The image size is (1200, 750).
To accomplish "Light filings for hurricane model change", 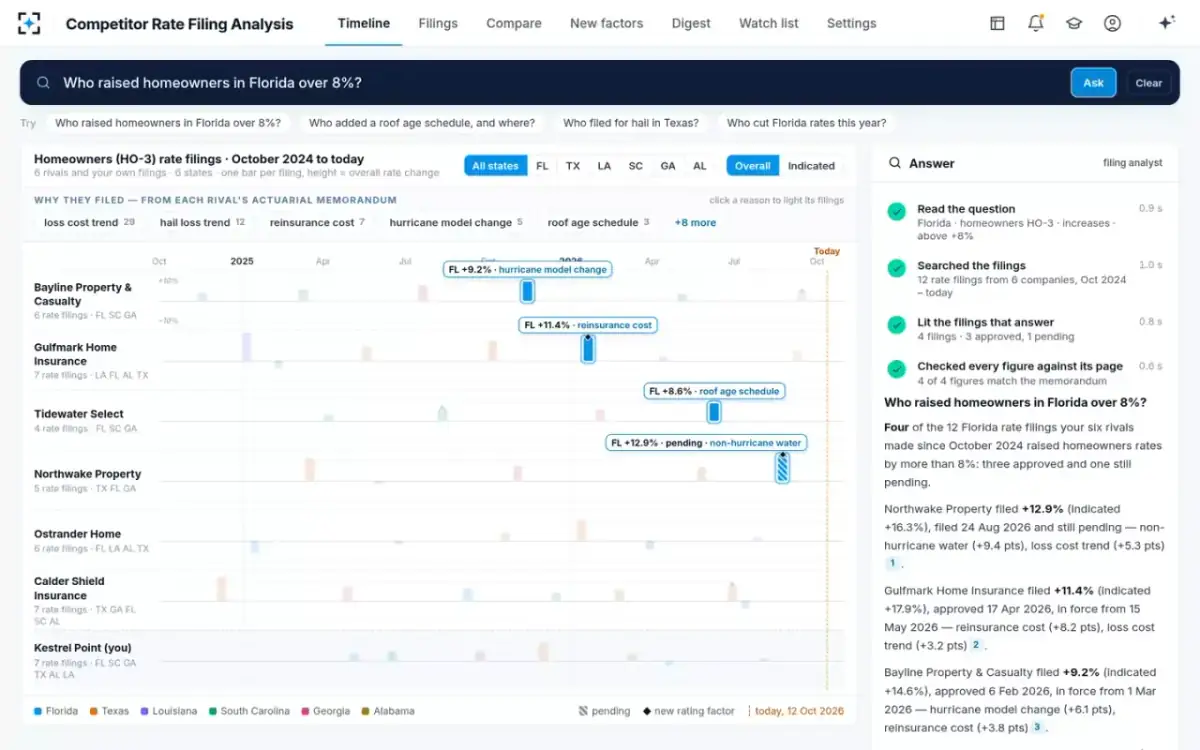I will tap(456, 222).
